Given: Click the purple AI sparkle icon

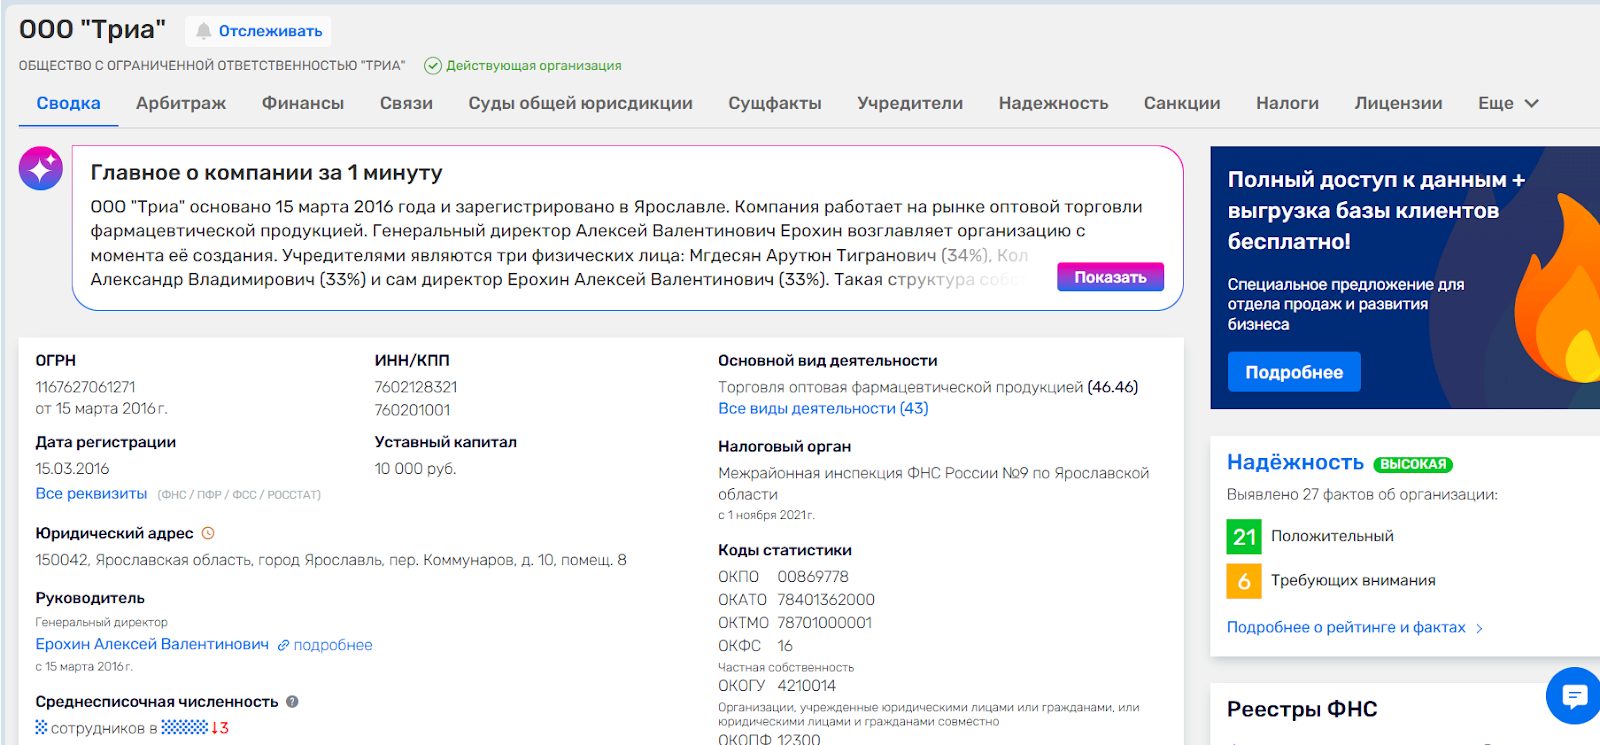Looking at the screenshot, I should pyautogui.click(x=41, y=169).
